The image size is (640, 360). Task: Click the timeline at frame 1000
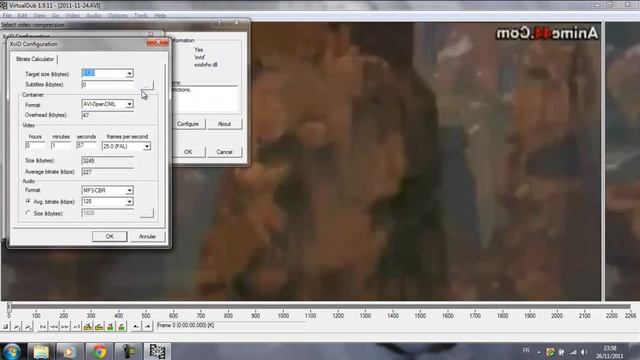[x=283, y=307]
